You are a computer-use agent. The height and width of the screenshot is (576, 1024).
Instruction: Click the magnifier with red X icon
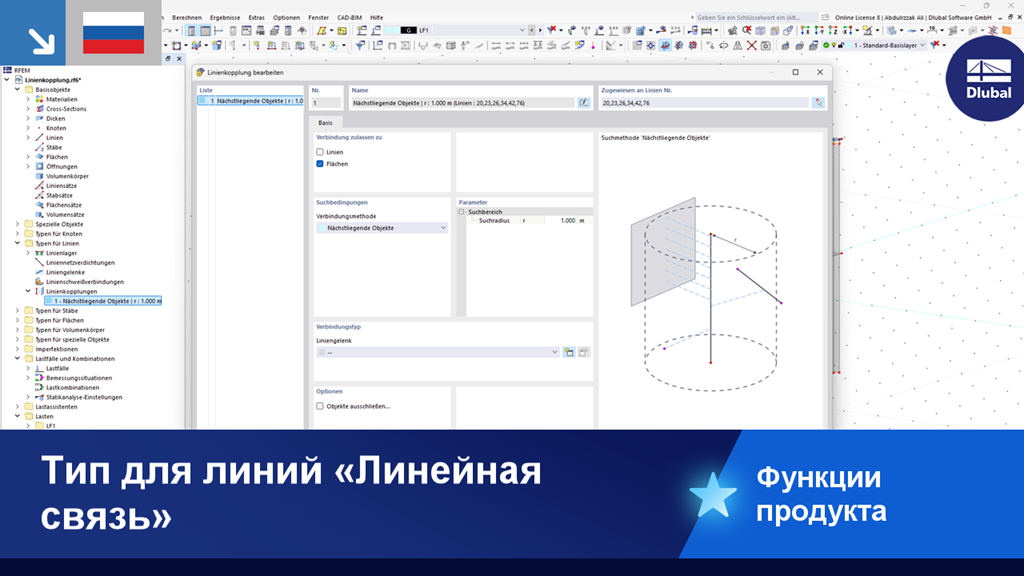[x=746, y=30]
